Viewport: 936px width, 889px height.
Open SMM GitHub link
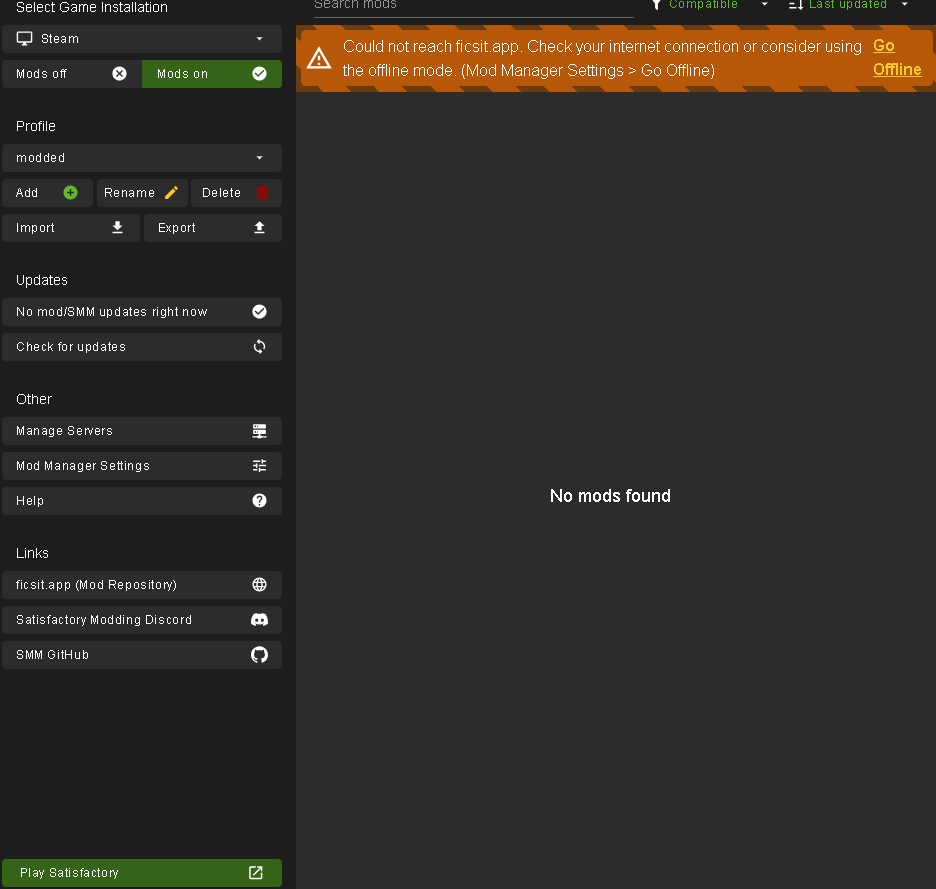tap(142, 655)
